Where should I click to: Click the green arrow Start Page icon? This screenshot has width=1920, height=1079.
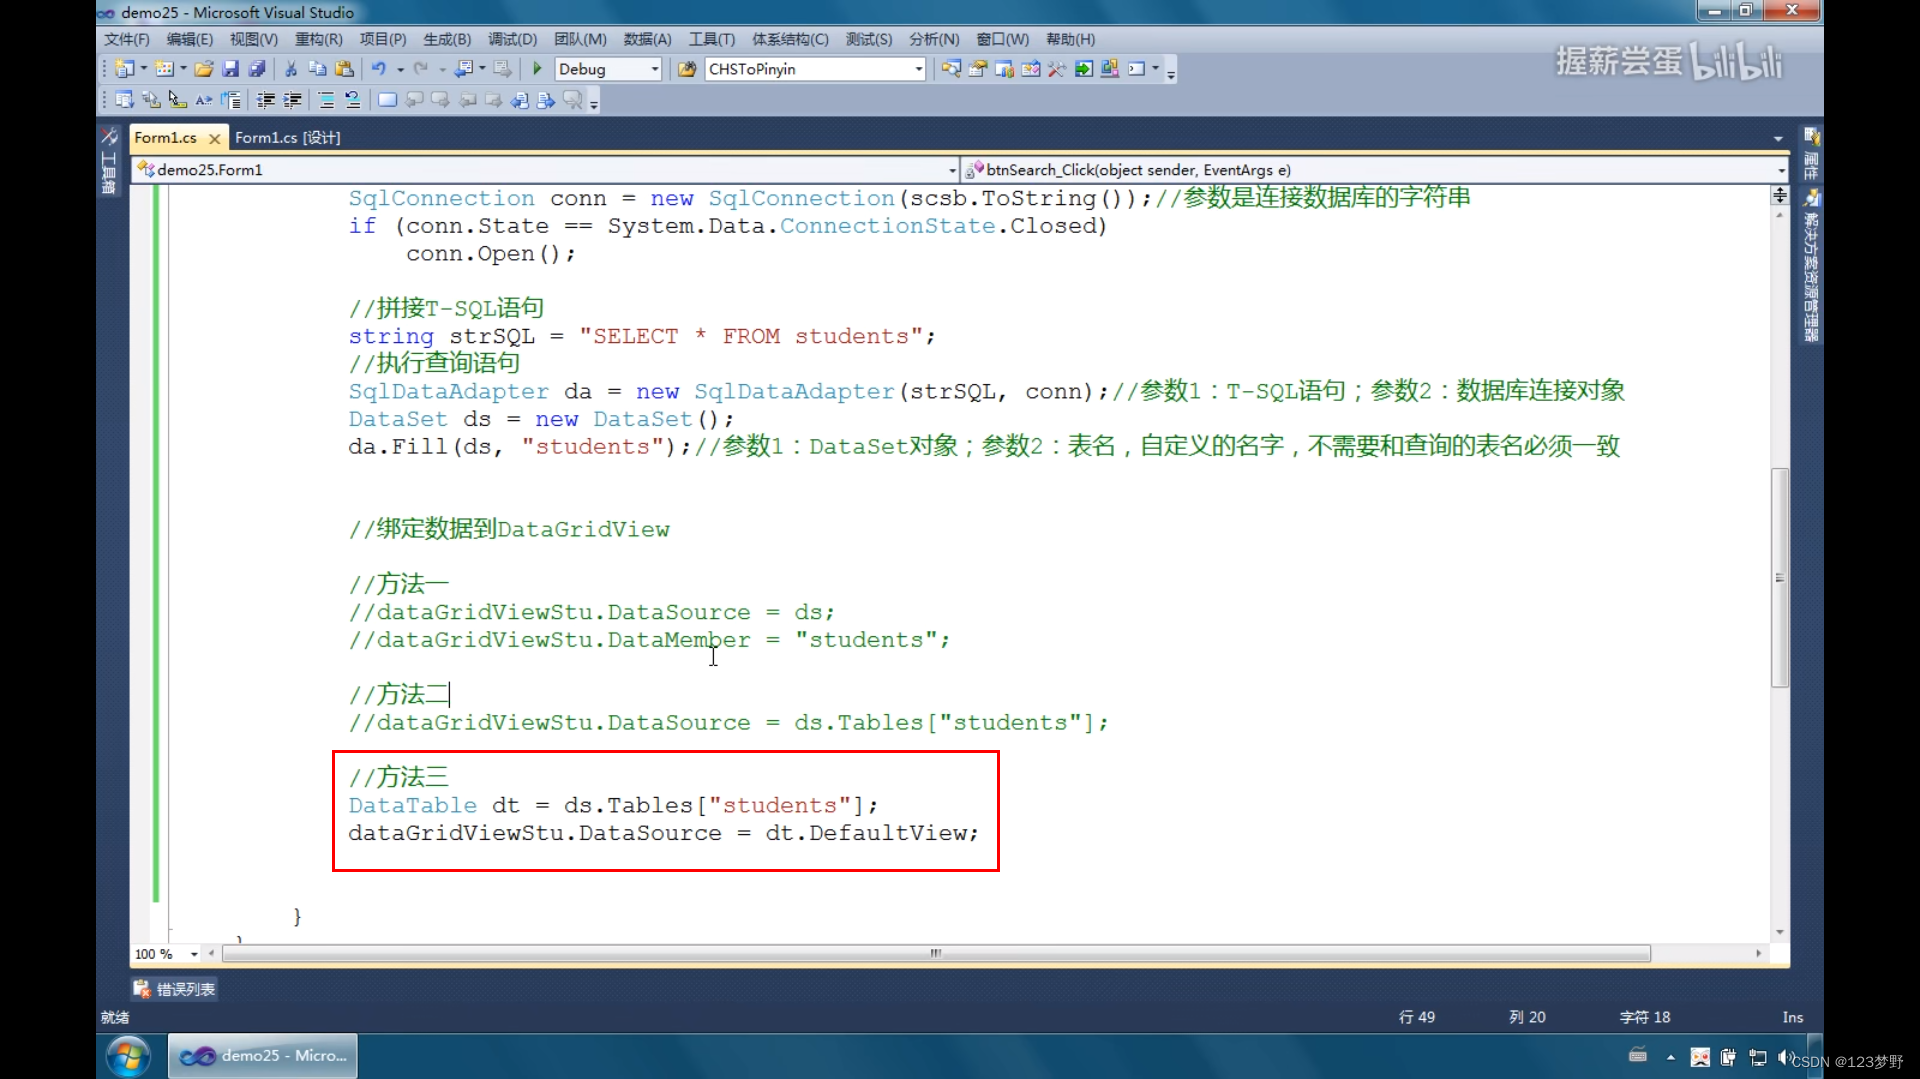(x=1084, y=69)
